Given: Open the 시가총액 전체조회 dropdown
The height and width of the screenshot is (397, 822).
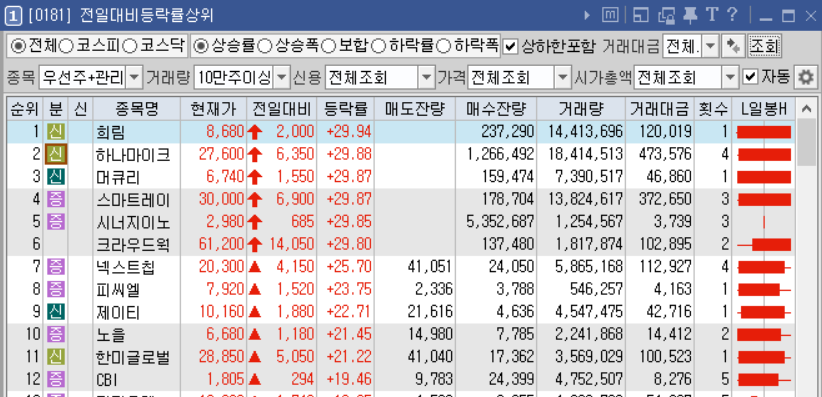Looking at the screenshot, I should click(x=730, y=78).
